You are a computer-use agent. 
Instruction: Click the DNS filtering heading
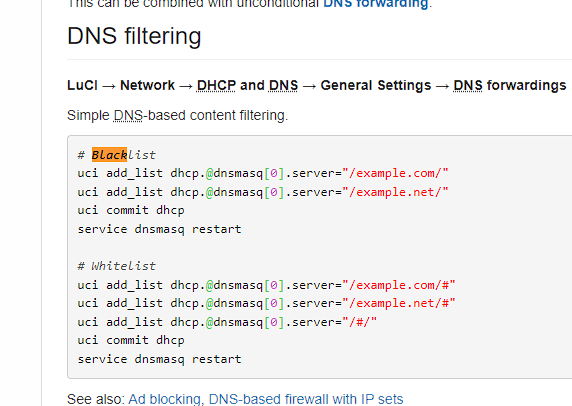pos(134,36)
